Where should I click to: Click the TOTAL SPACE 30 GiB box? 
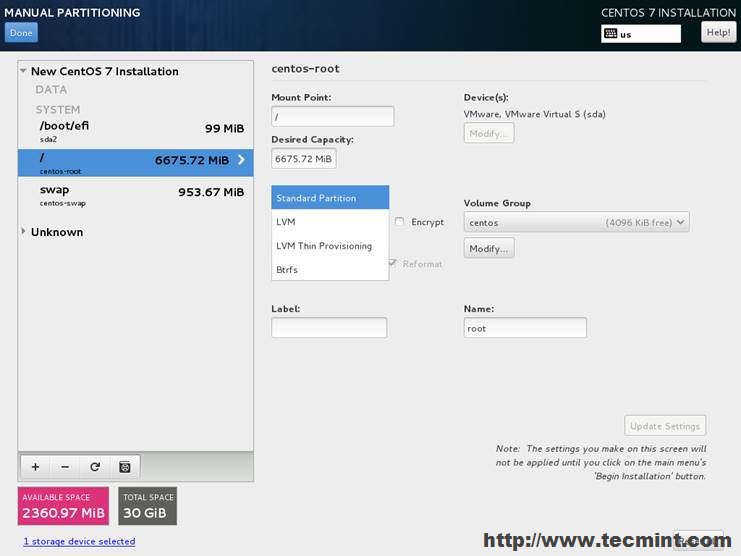coord(147,506)
